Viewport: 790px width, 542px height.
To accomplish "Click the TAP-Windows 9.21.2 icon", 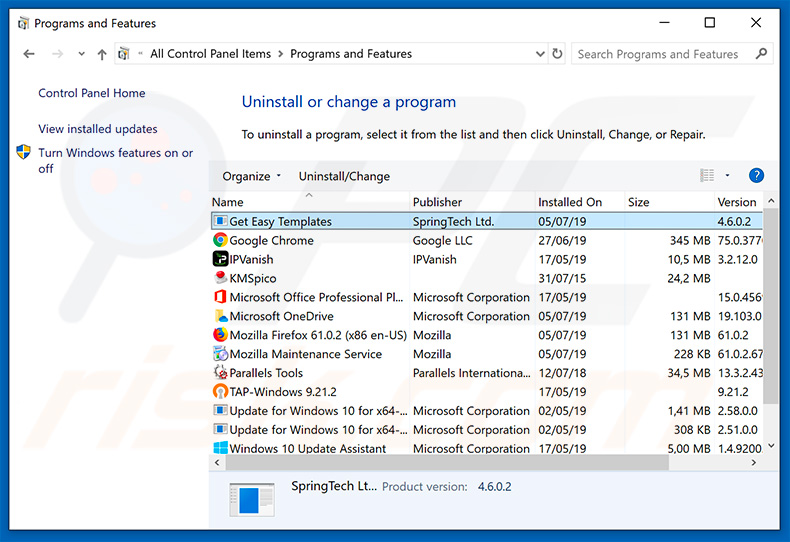I will (x=220, y=391).
